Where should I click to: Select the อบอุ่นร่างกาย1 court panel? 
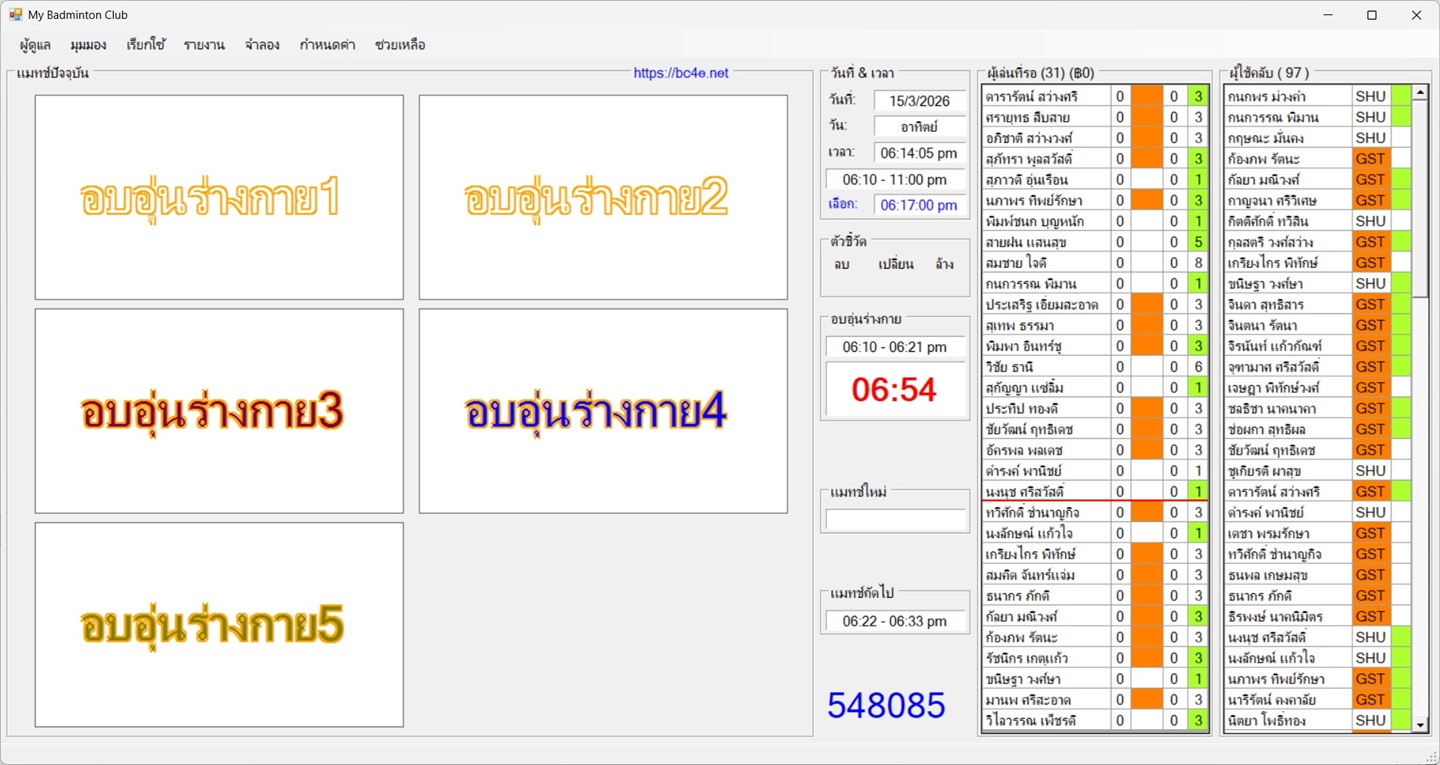click(x=219, y=197)
